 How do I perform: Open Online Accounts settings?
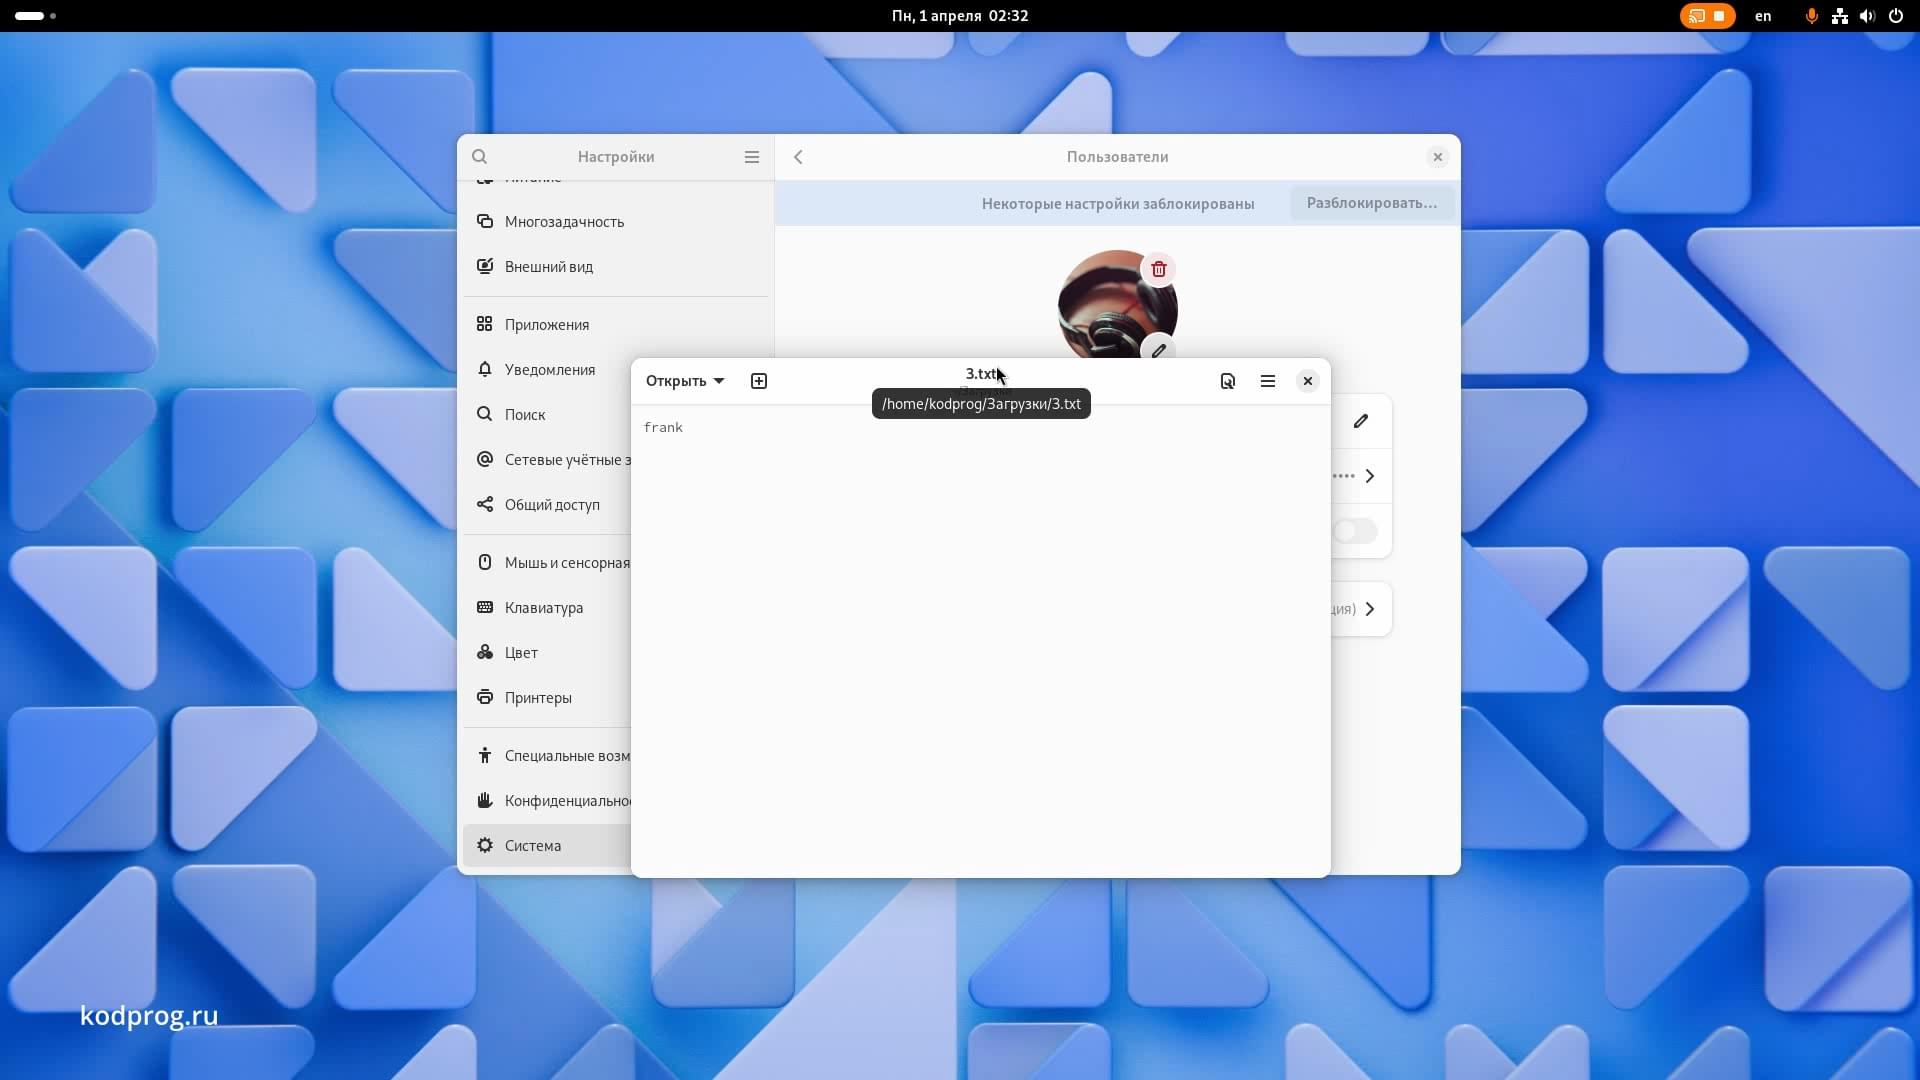pyautogui.click(x=547, y=460)
